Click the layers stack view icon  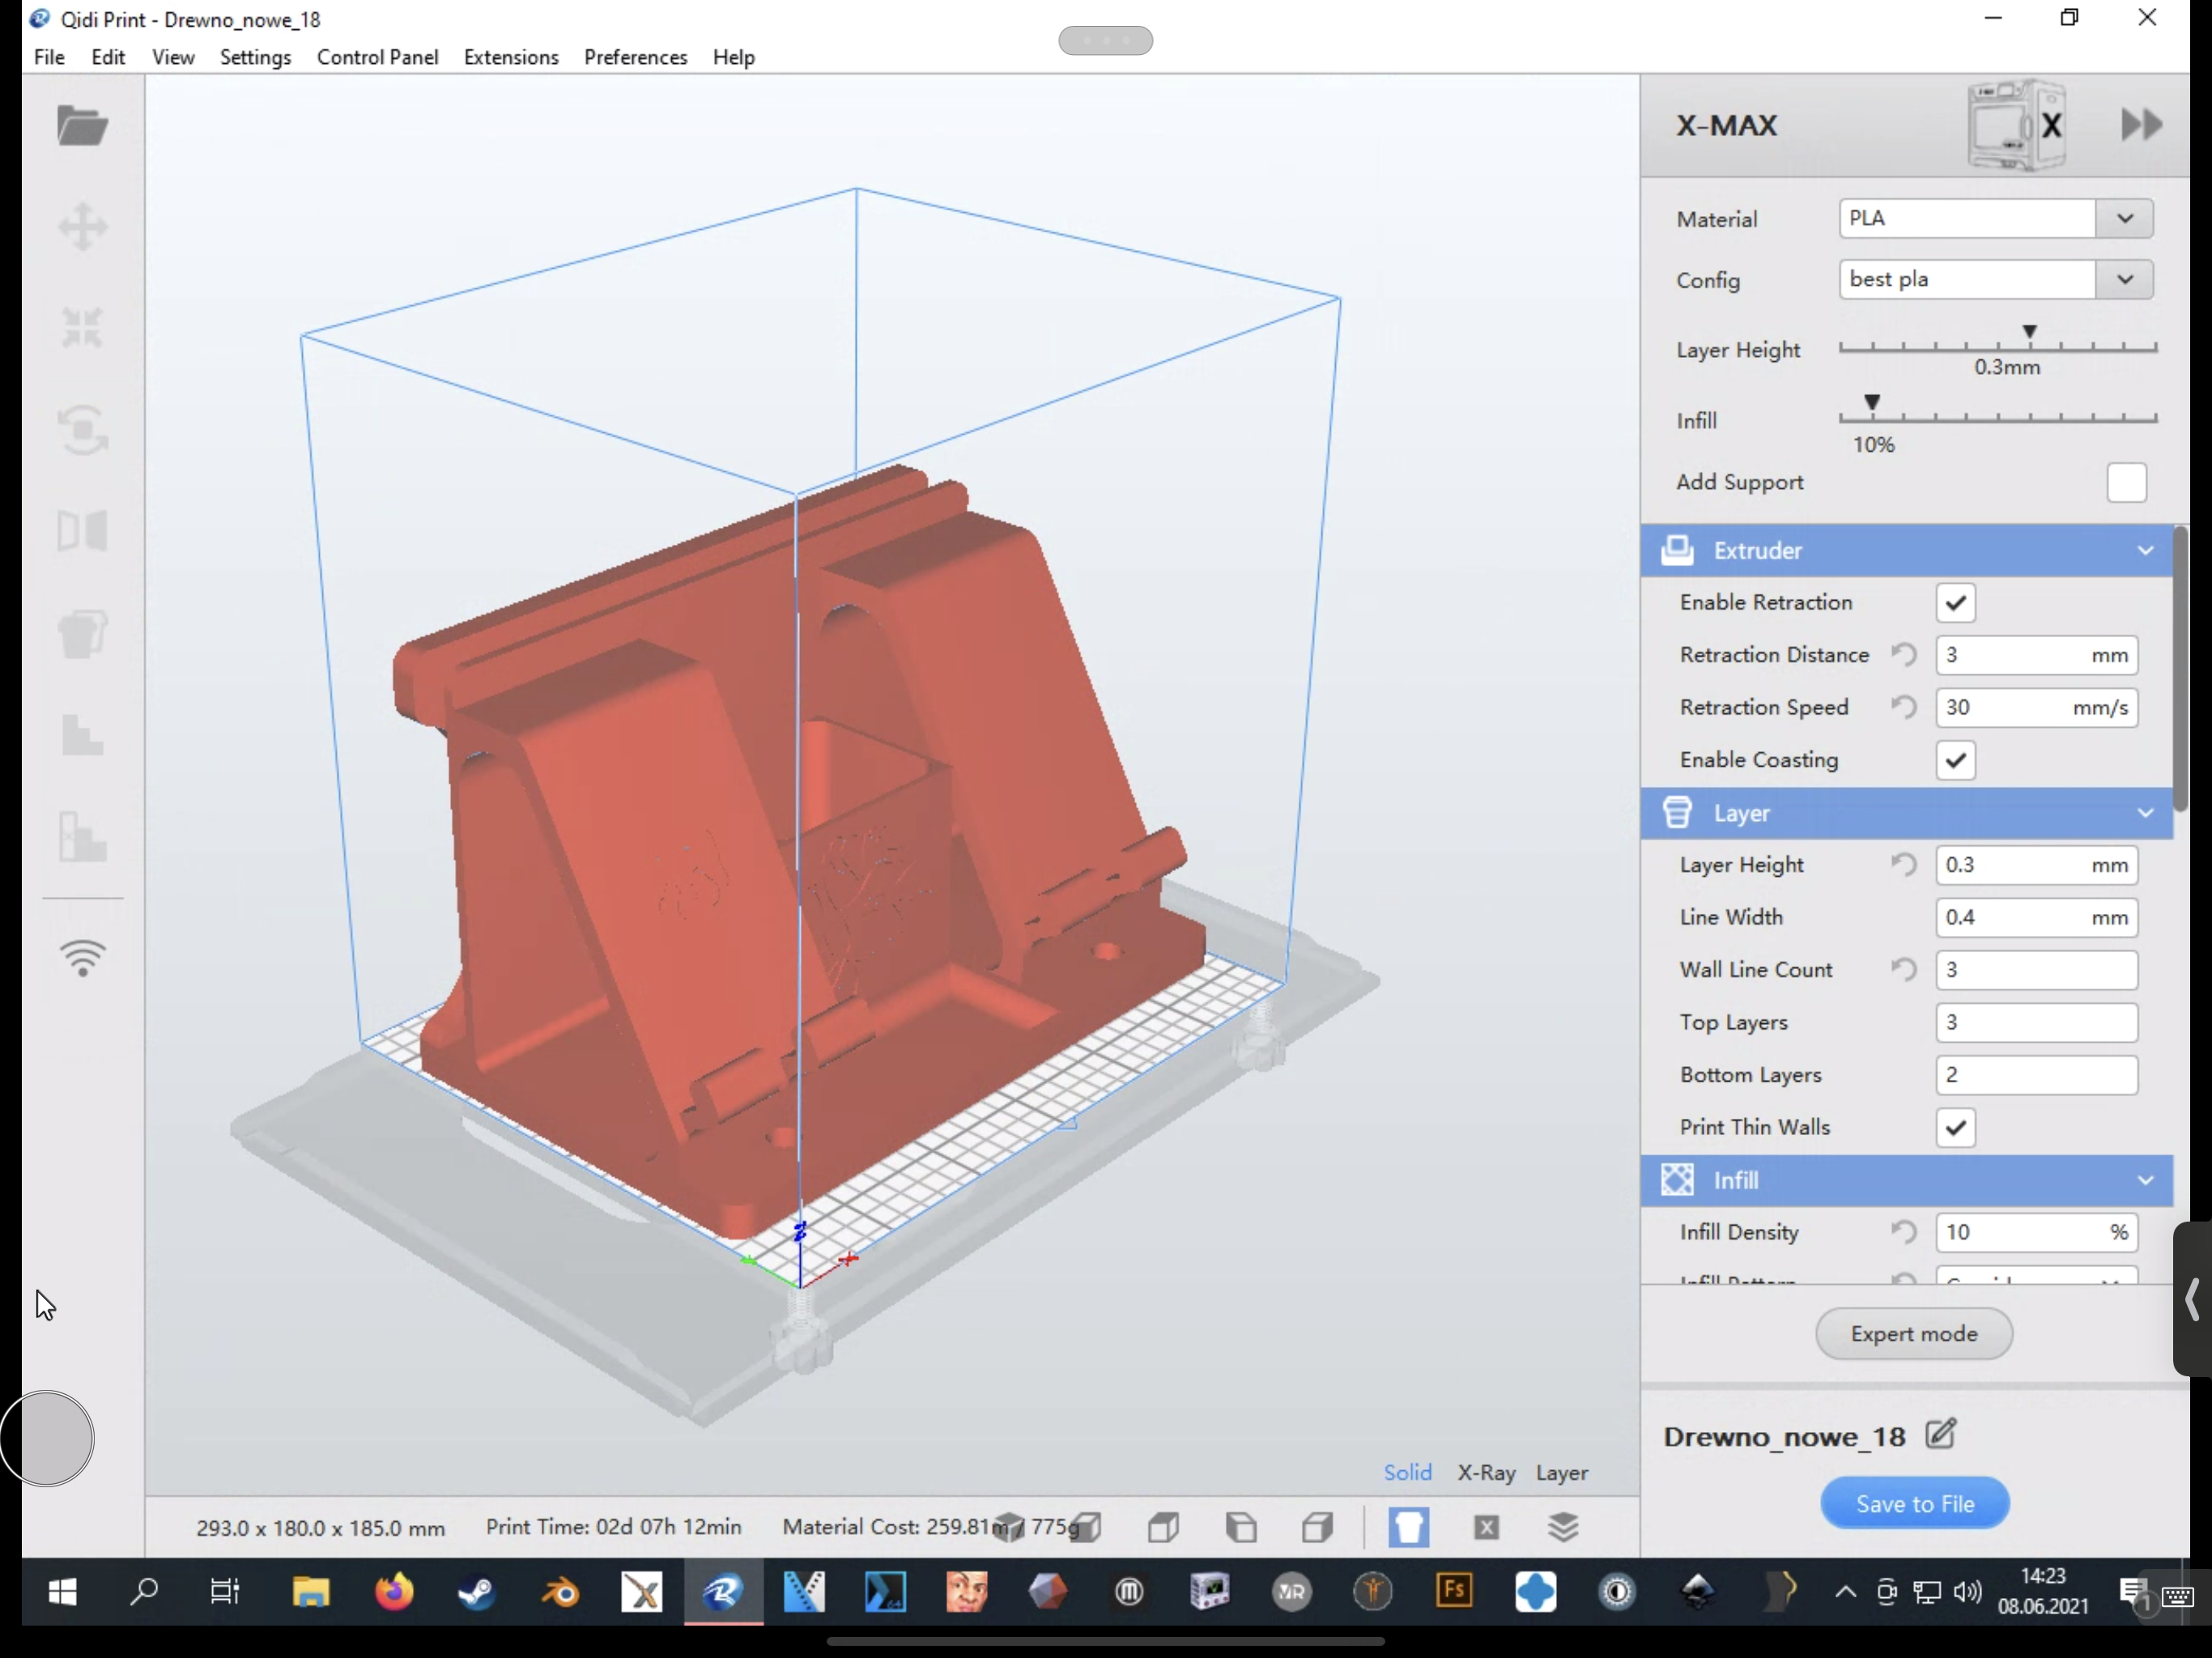[x=1563, y=1527]
